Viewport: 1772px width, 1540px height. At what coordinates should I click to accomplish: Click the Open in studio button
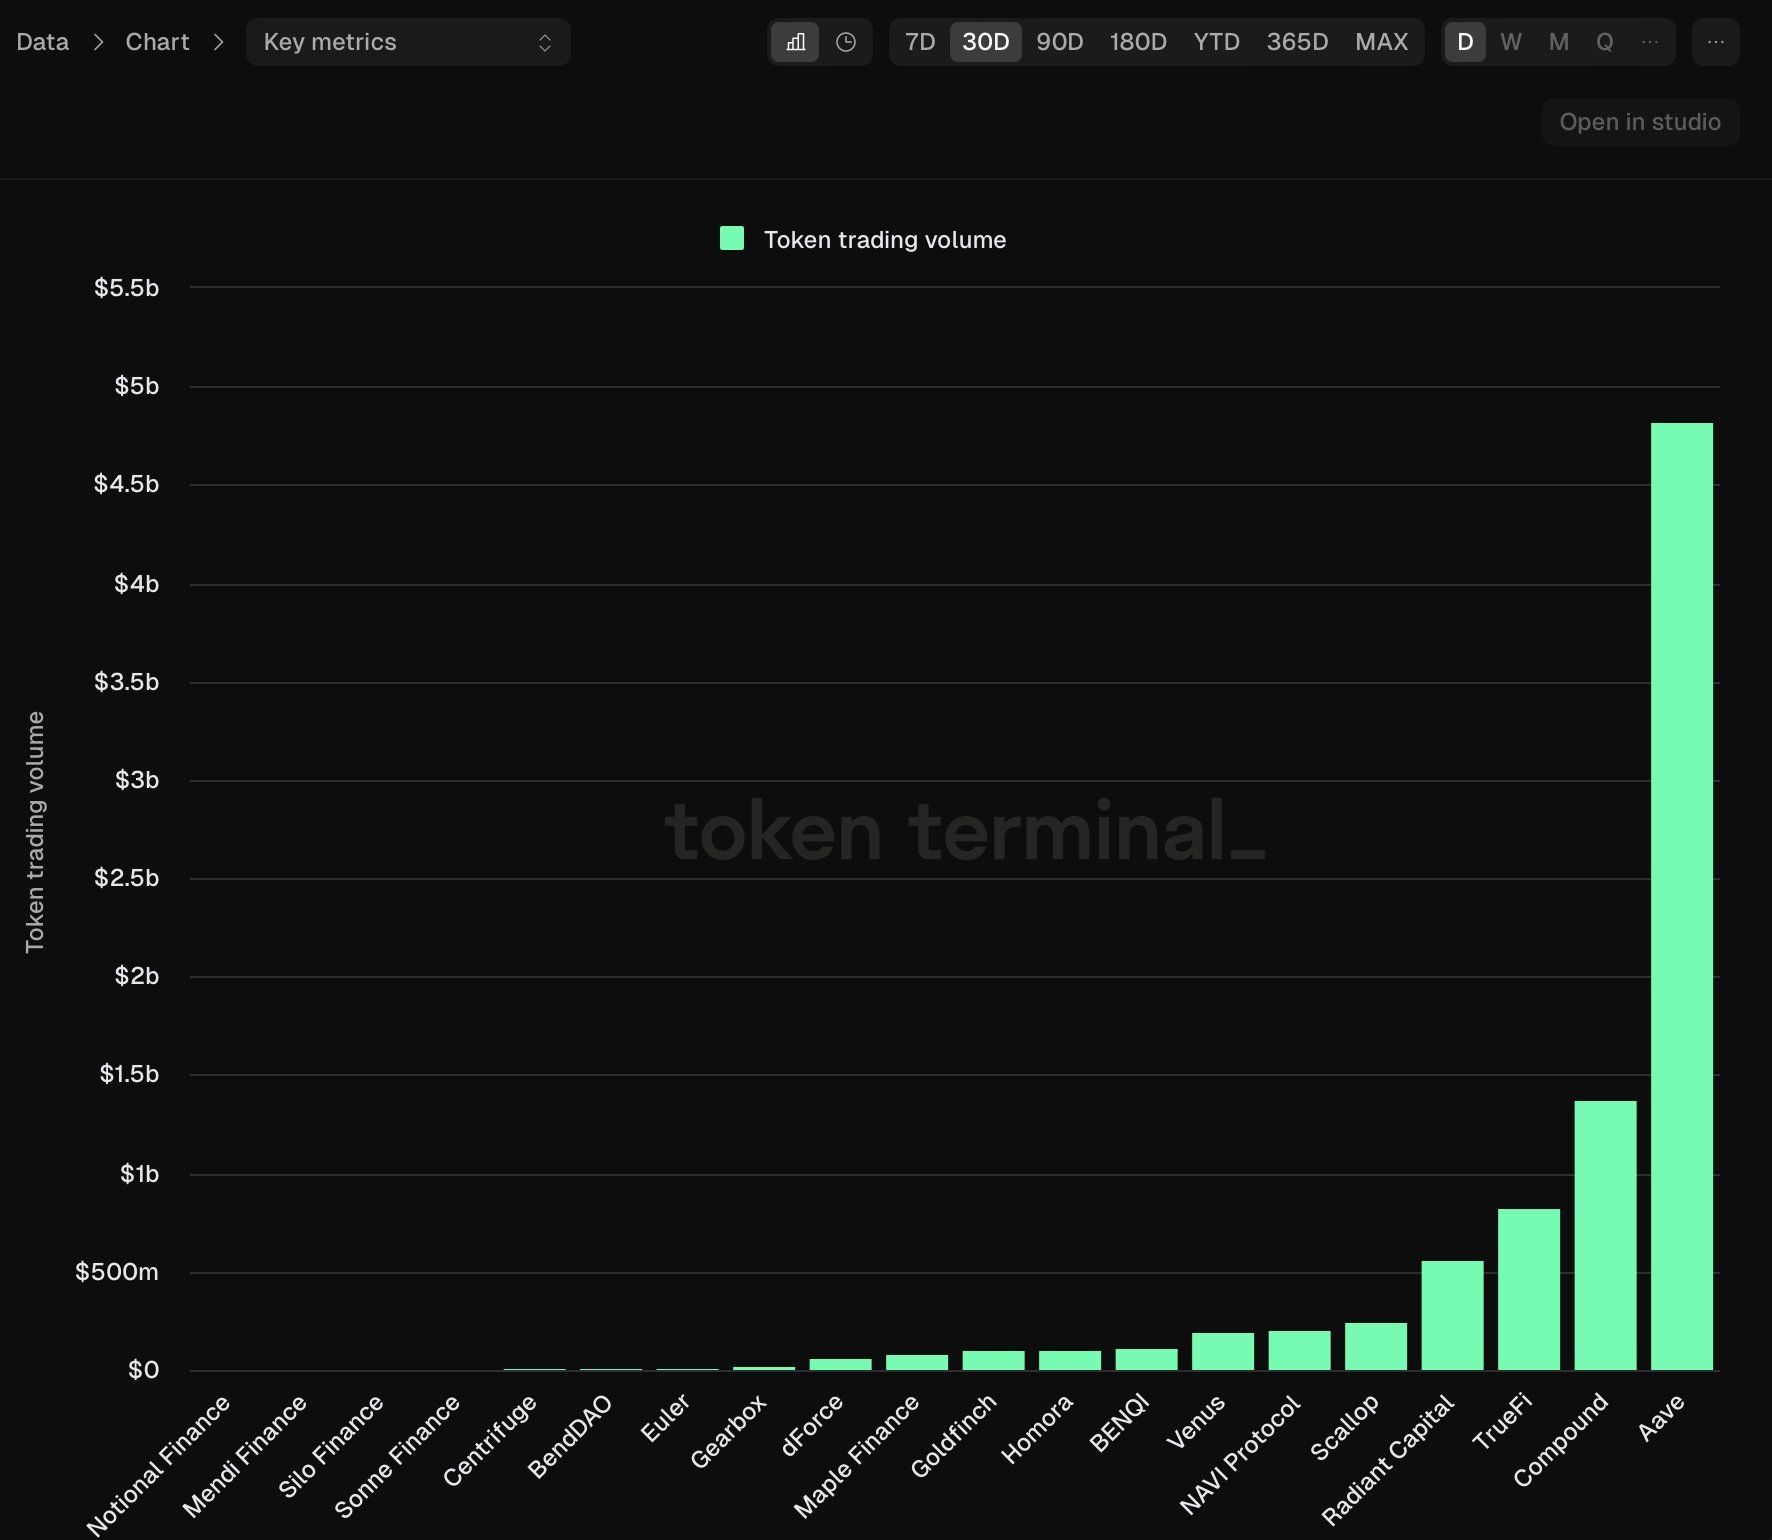click(1640, 122)
